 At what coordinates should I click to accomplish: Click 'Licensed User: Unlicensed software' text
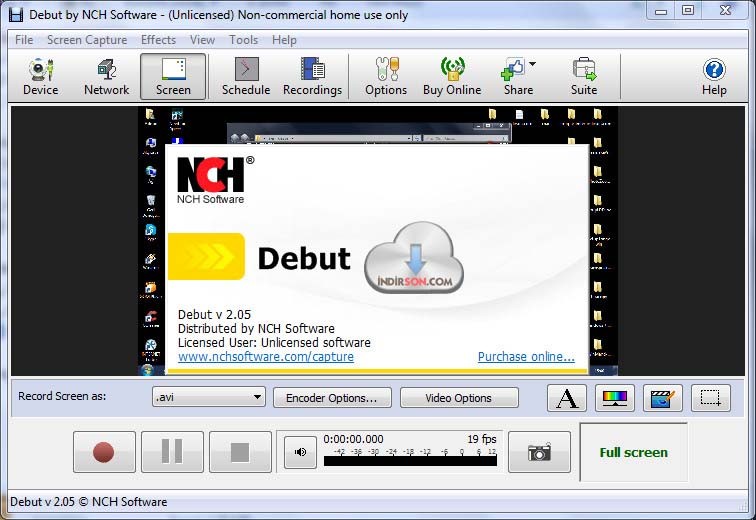[x=274, y=343]
